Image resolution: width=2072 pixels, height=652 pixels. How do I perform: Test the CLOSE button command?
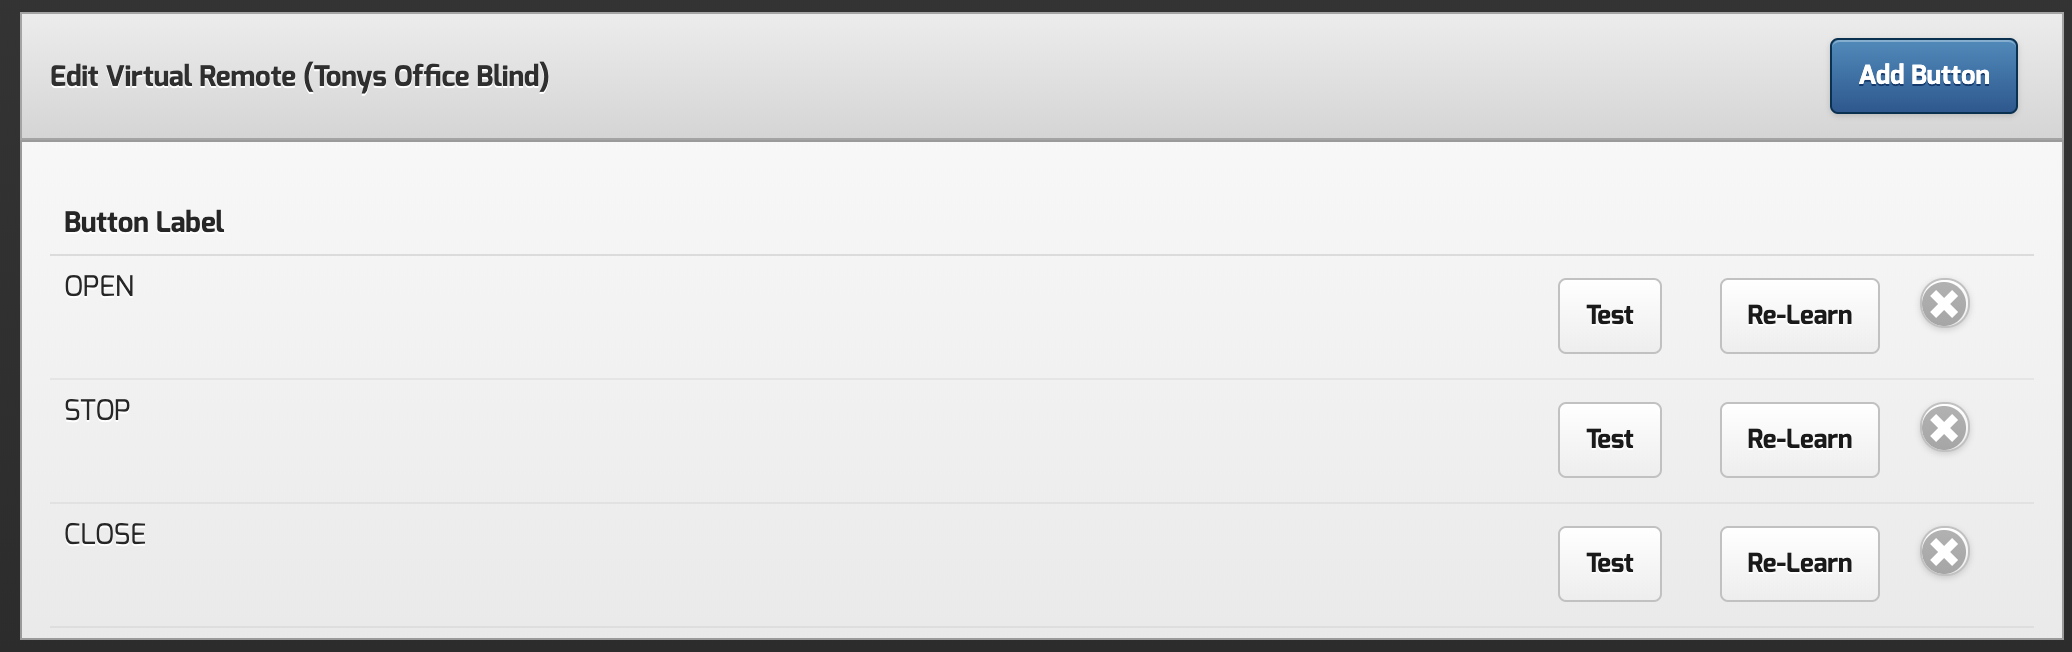click(x=1609, y=564)
